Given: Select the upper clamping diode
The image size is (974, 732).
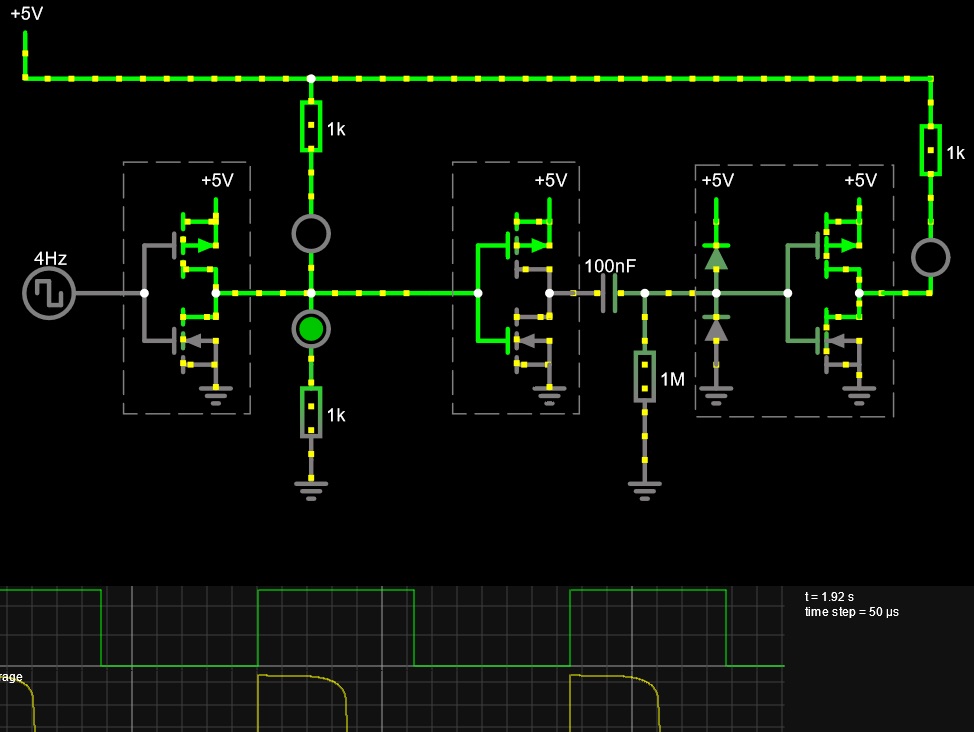Looking at the screenshot, I should 716,257.
